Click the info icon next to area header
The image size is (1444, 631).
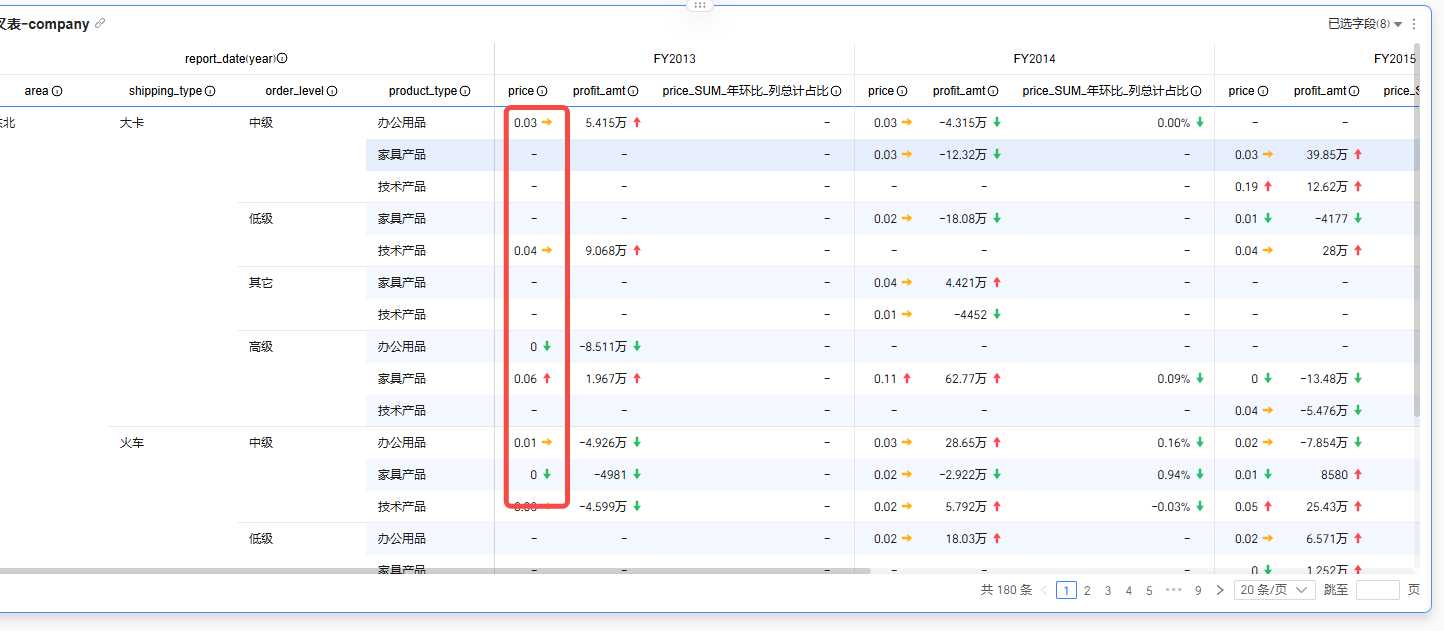[x=57, y=91]
